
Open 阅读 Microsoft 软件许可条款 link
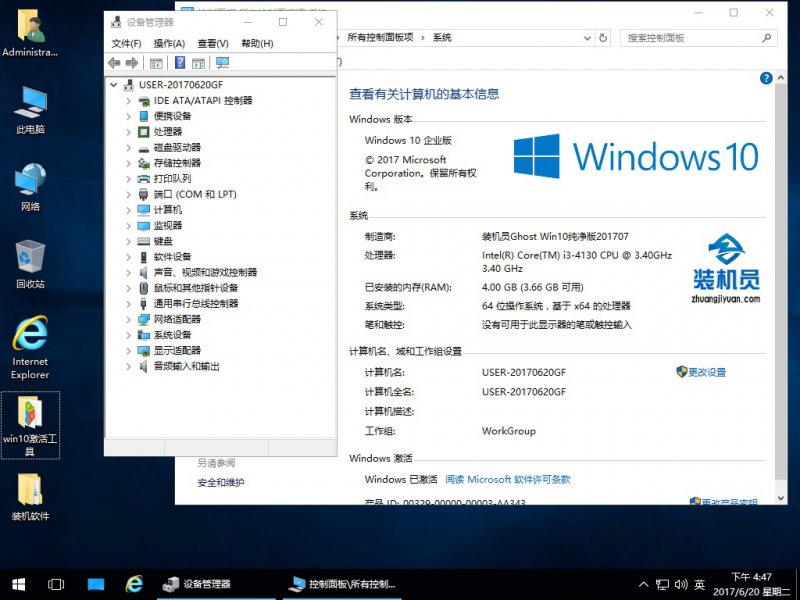pos(508,480)
